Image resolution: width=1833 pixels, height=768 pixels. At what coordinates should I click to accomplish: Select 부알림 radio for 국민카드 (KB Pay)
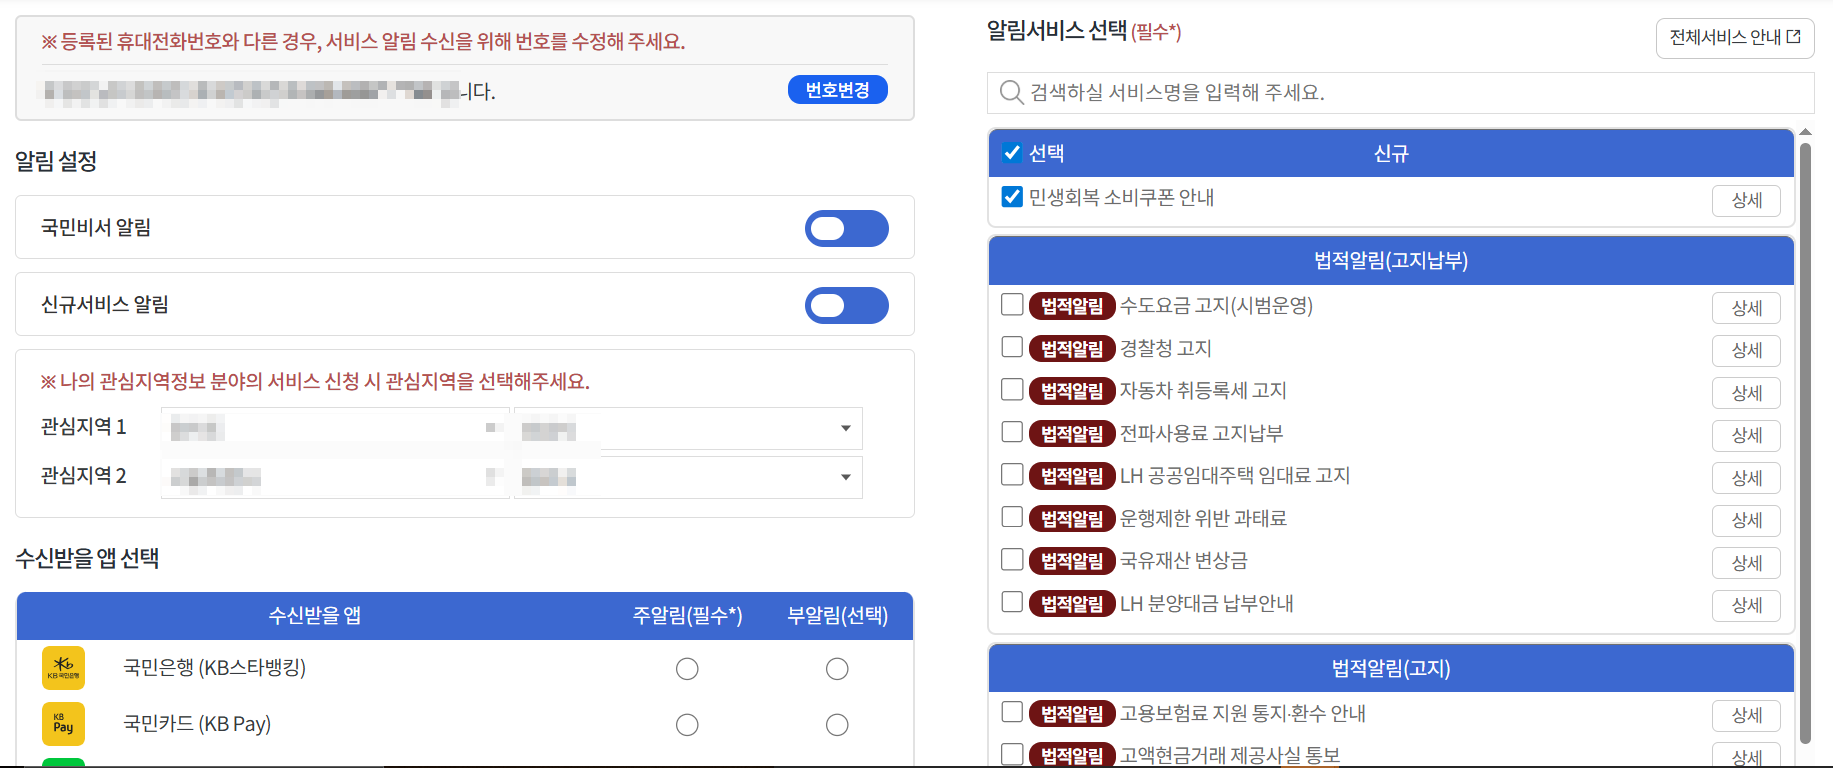click(837, 724)
